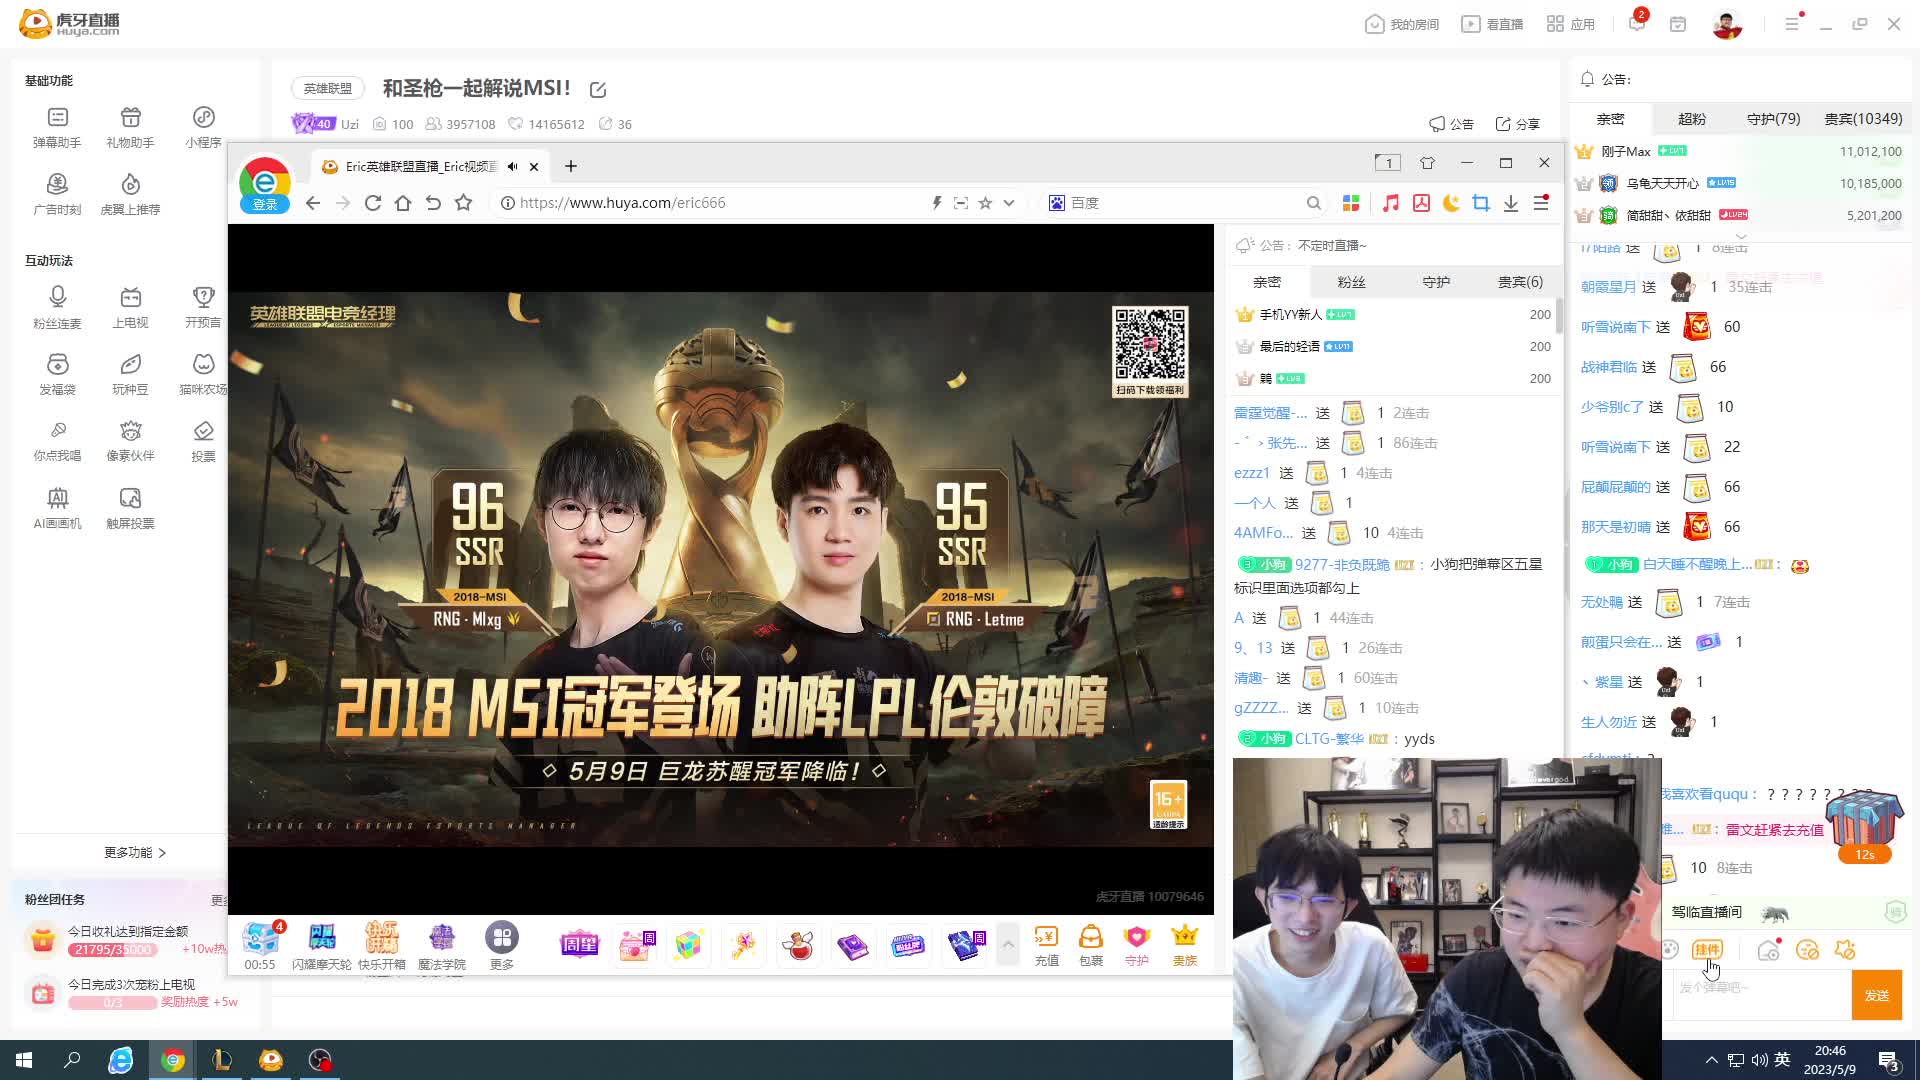Open 粉丝连麦 fan mic feature
Image resolution: width=1920 pixels, height=1080 pixels.
coord(57,302)
